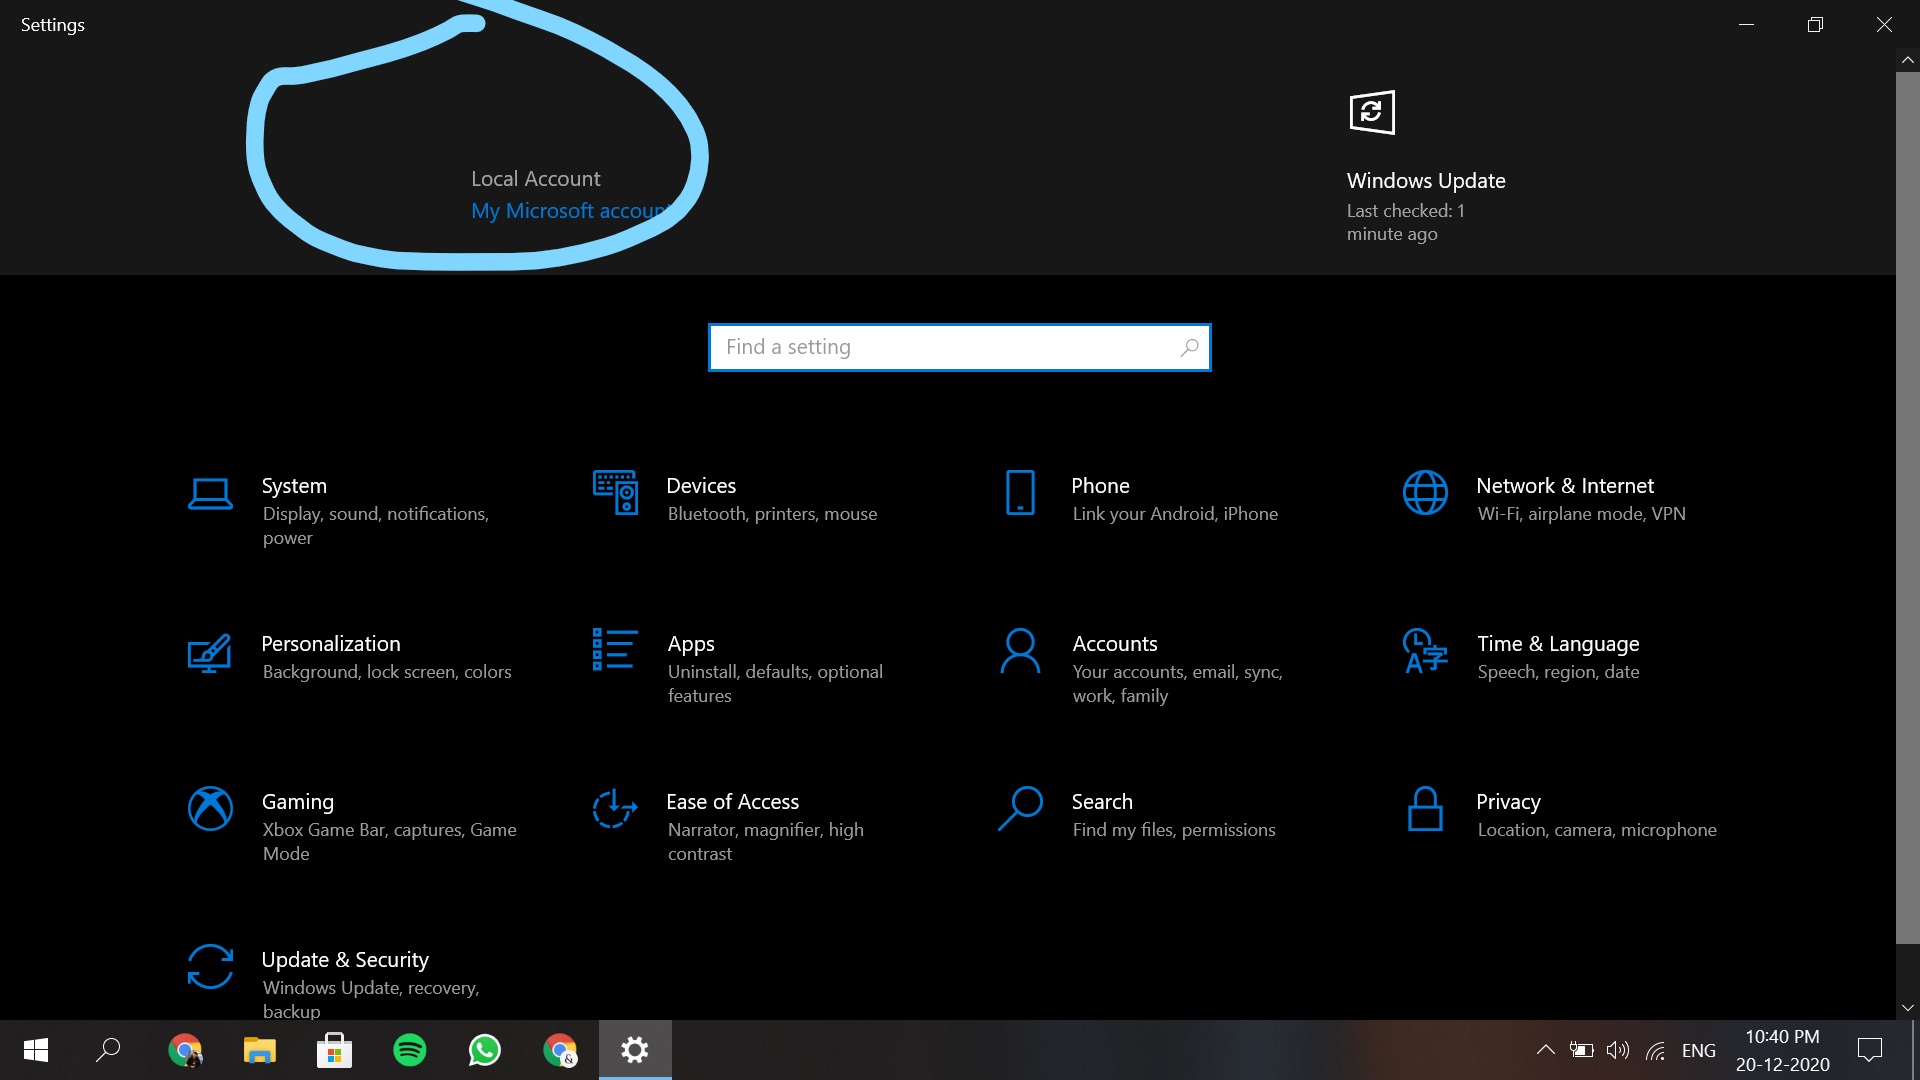1920x1080 pixels.
Task: Click the Show desktop strip at taskbar end
Action: [1915, 1050]
